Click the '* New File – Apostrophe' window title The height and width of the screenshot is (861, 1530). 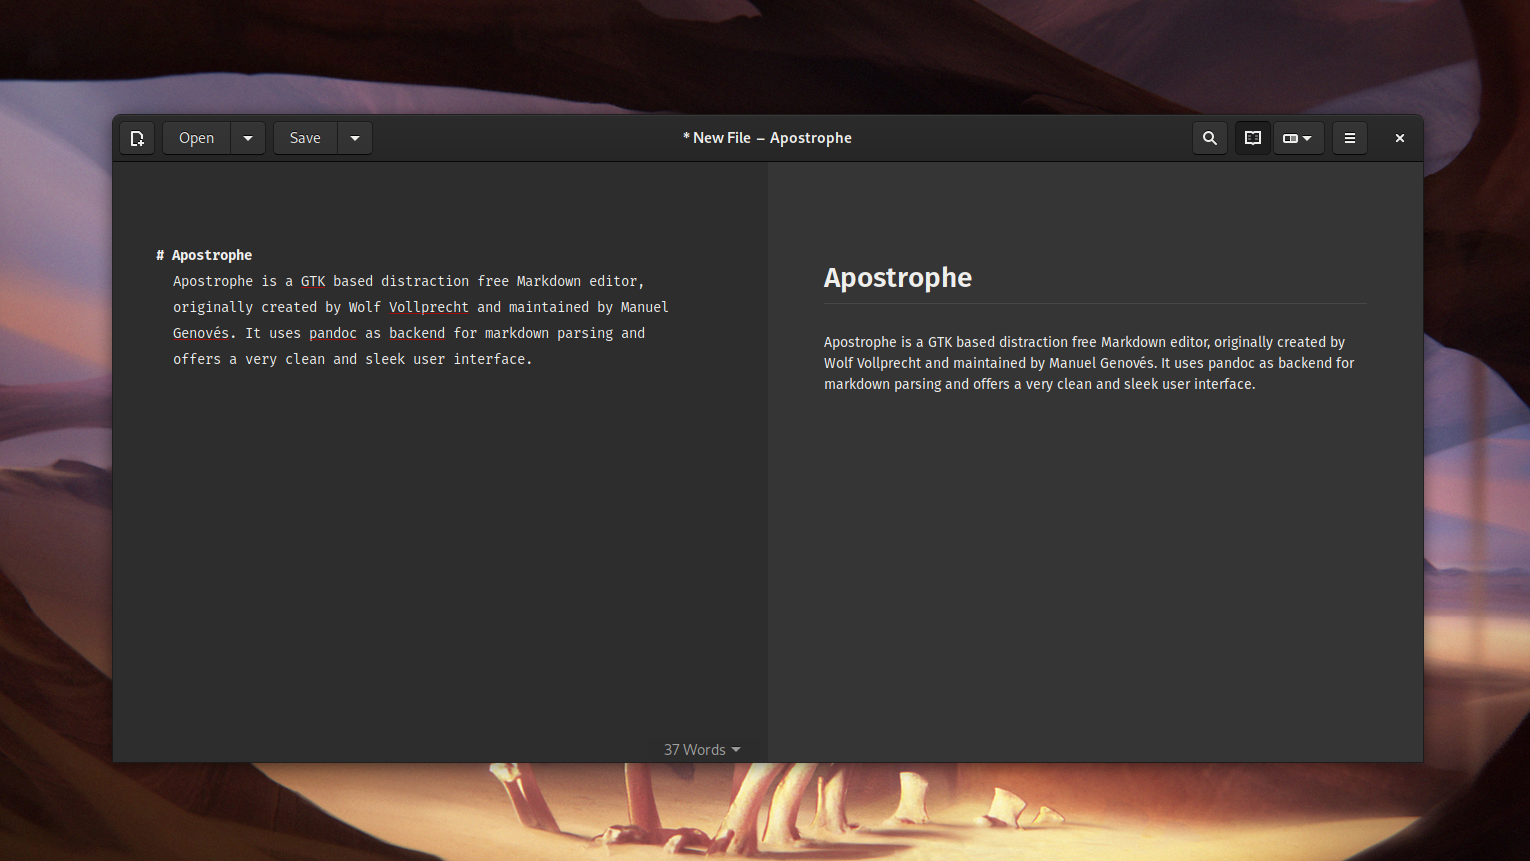(767, 138)
